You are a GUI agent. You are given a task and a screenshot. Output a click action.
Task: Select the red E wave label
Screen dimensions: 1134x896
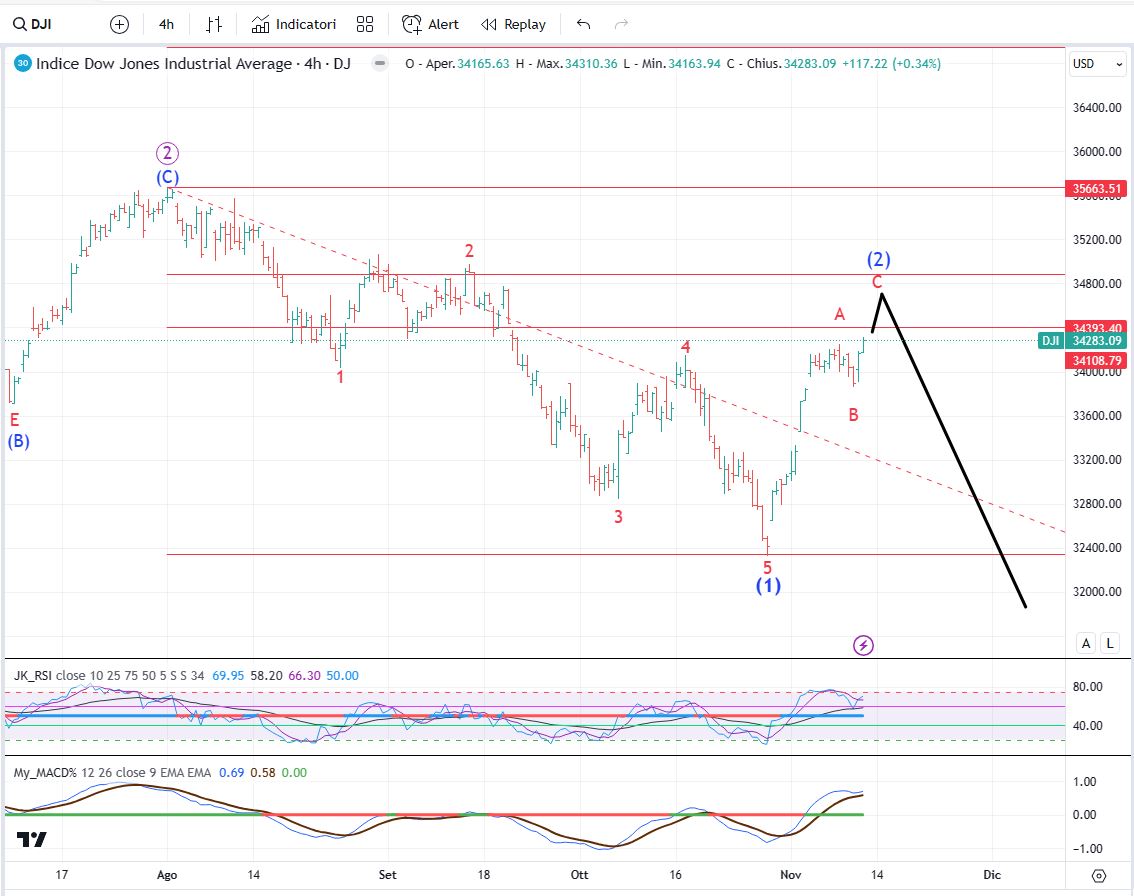tap(14, 420)
